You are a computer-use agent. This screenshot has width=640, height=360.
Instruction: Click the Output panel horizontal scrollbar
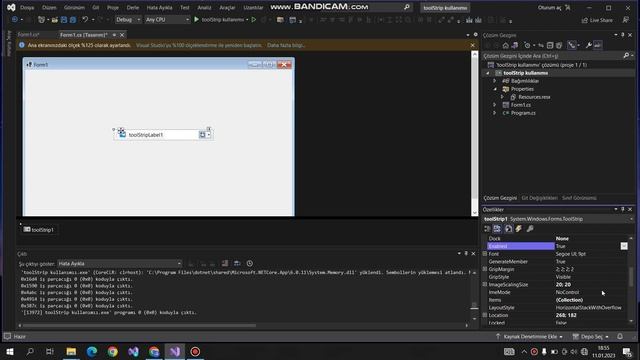coord(140,325)
